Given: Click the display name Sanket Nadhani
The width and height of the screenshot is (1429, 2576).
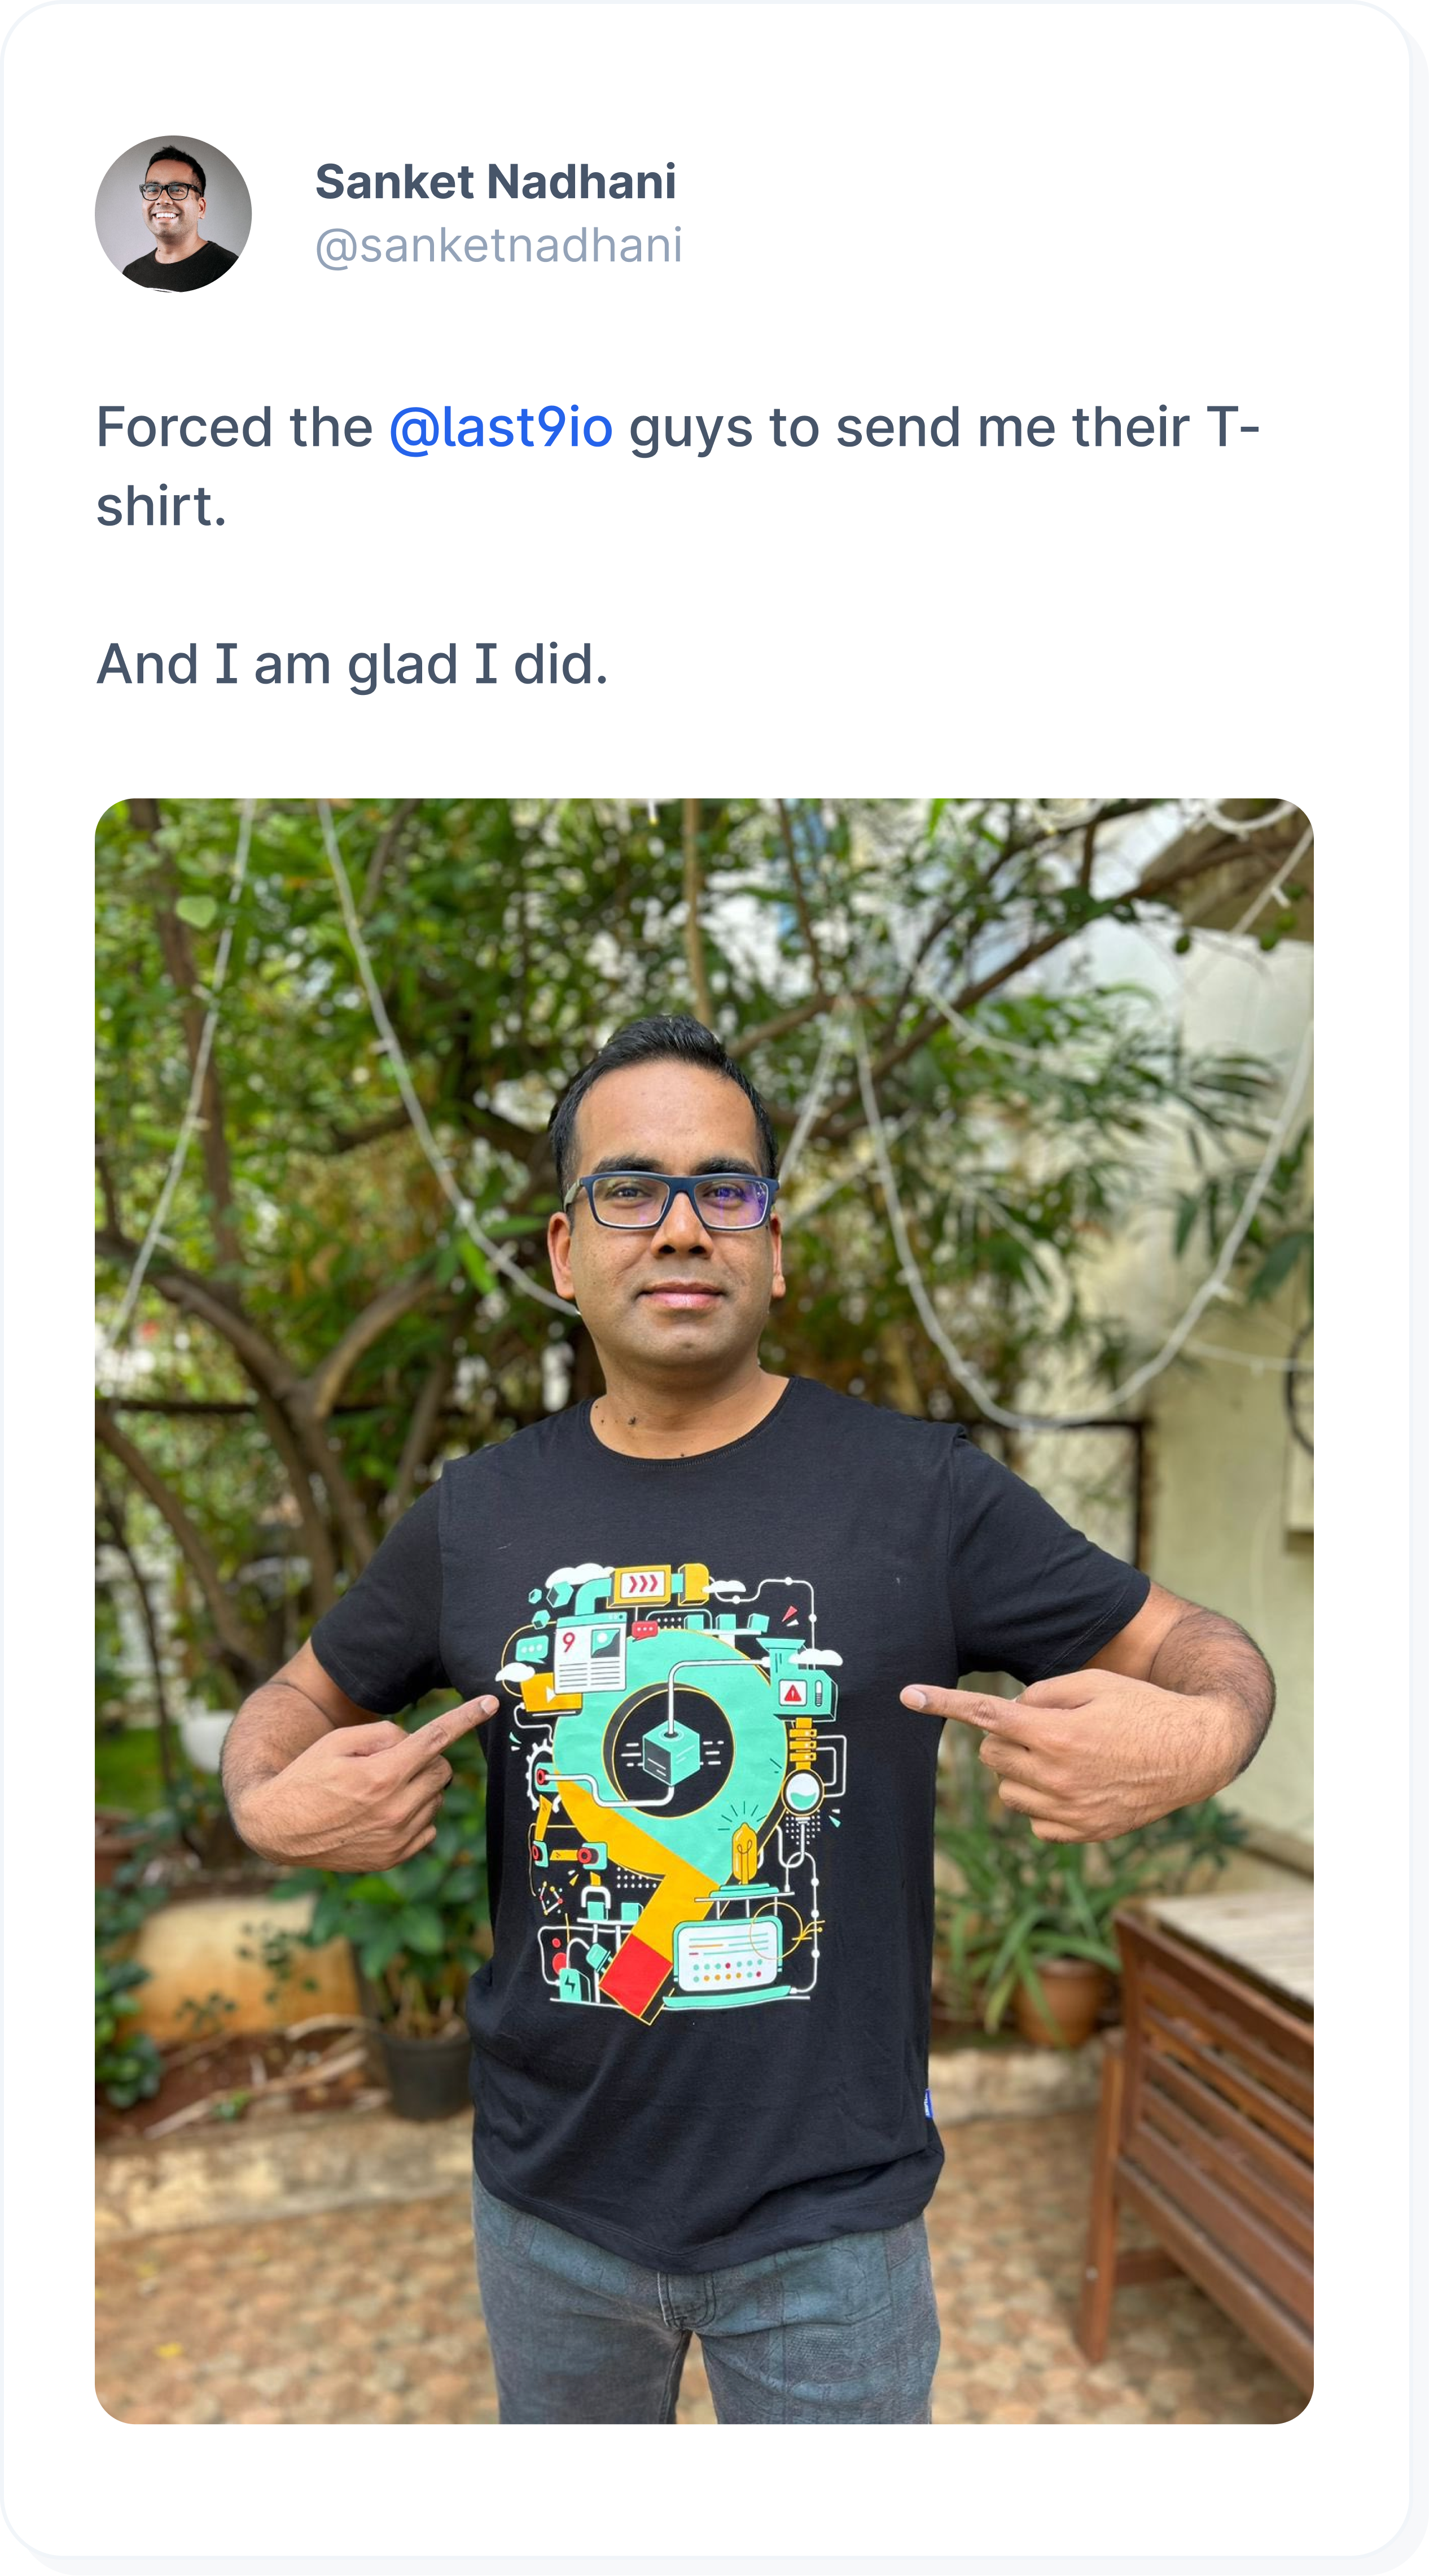Looking at the screenshot, I should tap(496, 182).
